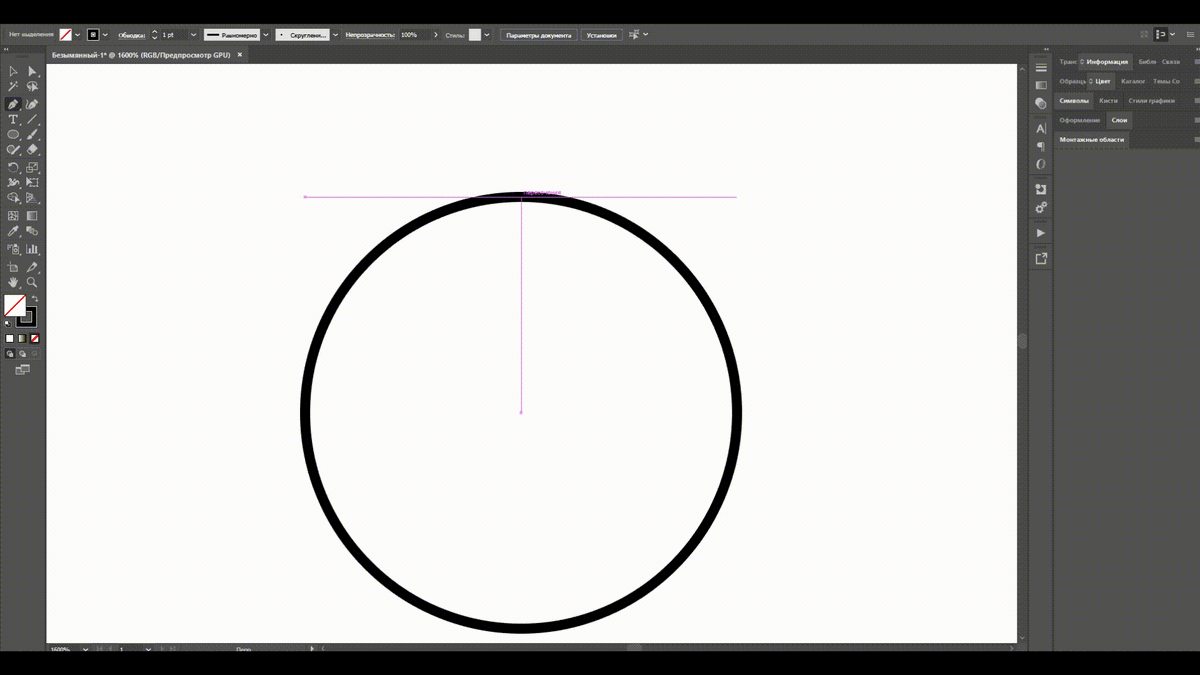
Task: Reset to default fill and stroke
Action: [x=8, y=323]
